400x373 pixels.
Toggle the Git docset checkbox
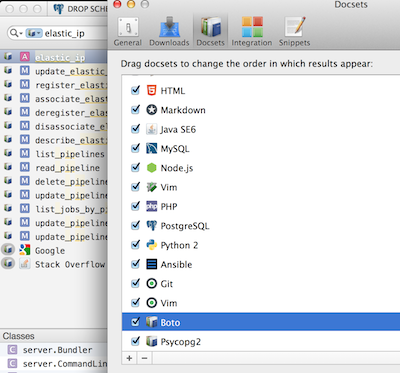click(x=135, y=284)
